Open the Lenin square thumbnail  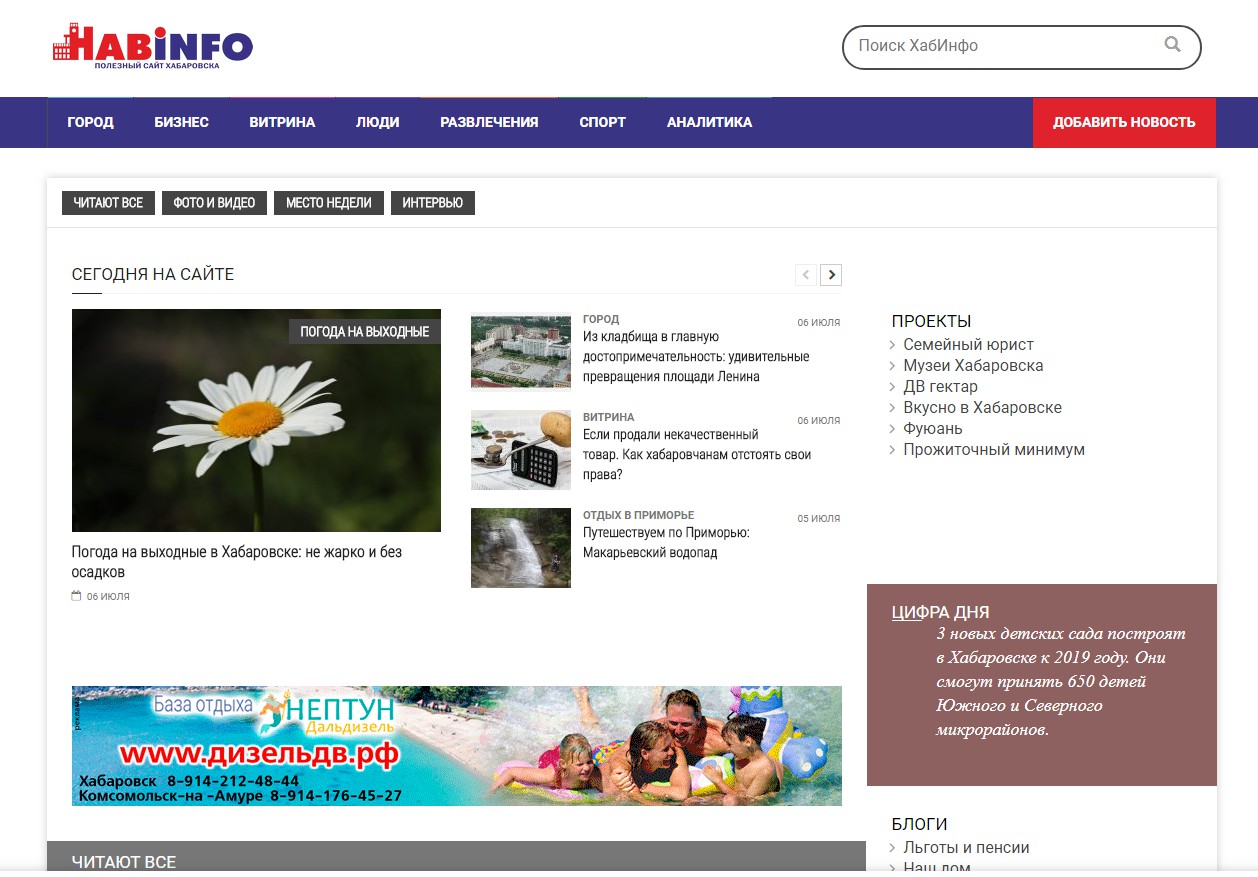(x=521, y=351)
